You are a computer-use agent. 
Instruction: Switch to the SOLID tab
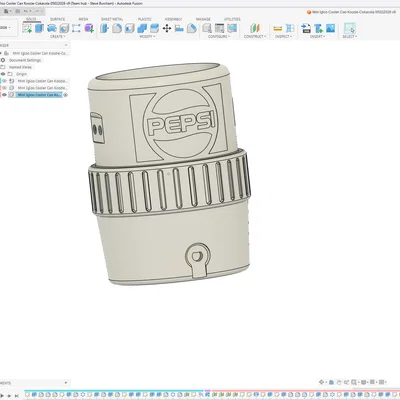pyautogui.click(x=31, y=19)
